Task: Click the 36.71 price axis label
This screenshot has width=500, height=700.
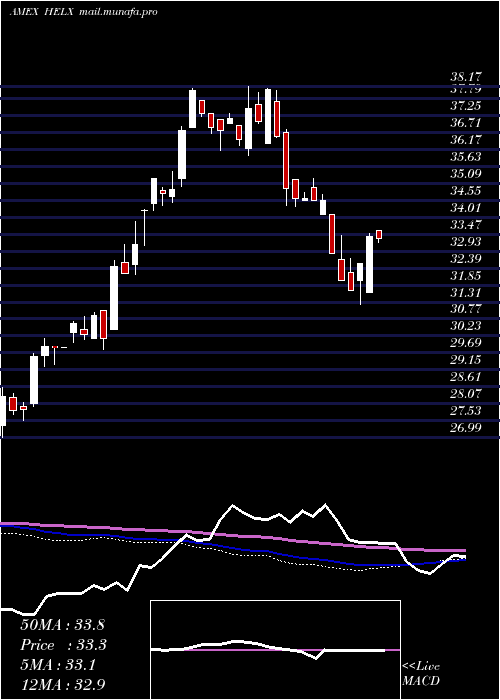Action: [x=466, y=123]
